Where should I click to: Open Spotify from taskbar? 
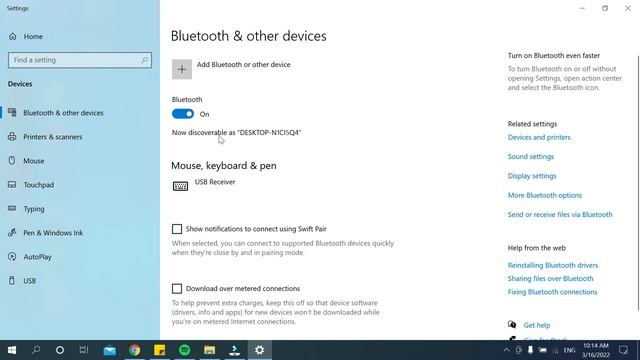pos(184,350)
